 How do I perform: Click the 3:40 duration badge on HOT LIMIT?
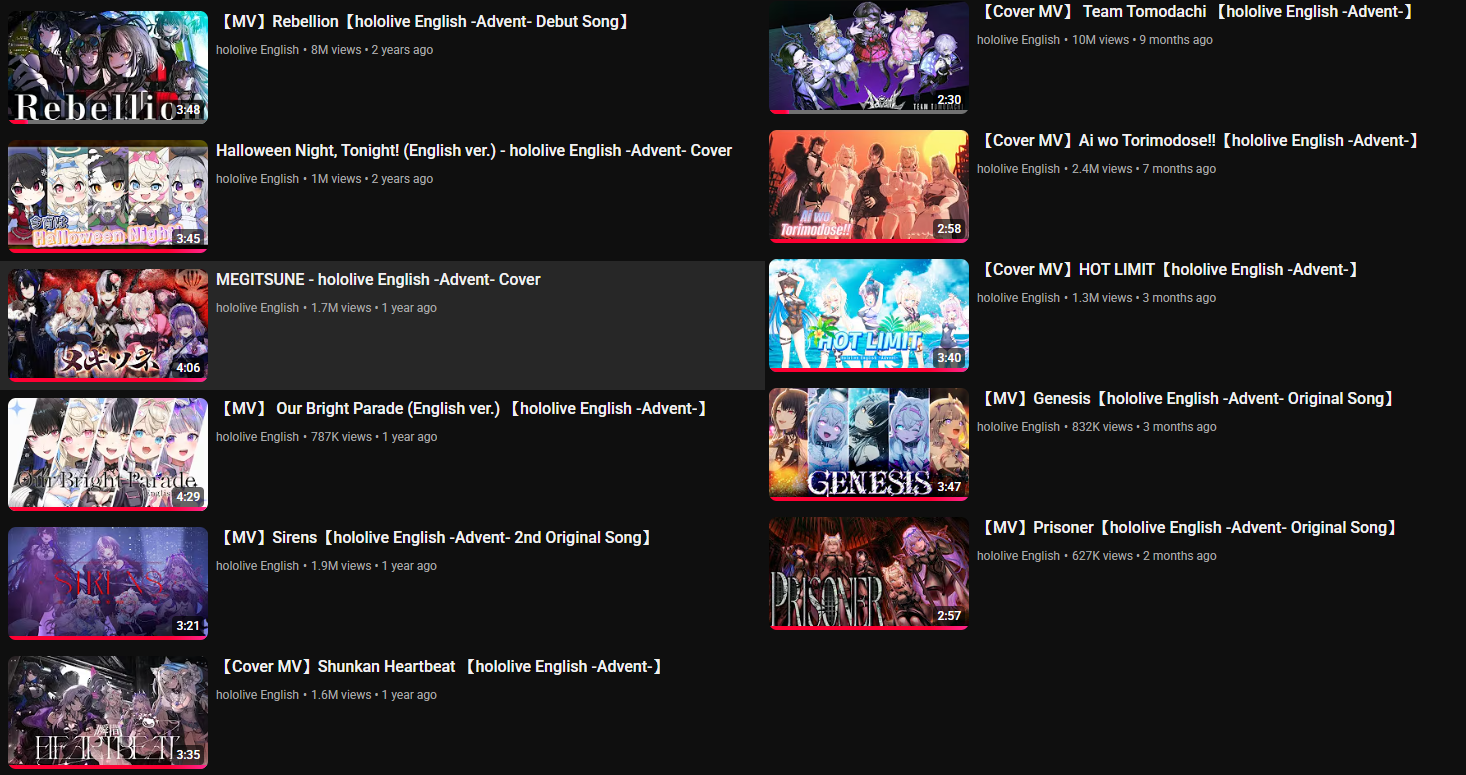(949, 358)
